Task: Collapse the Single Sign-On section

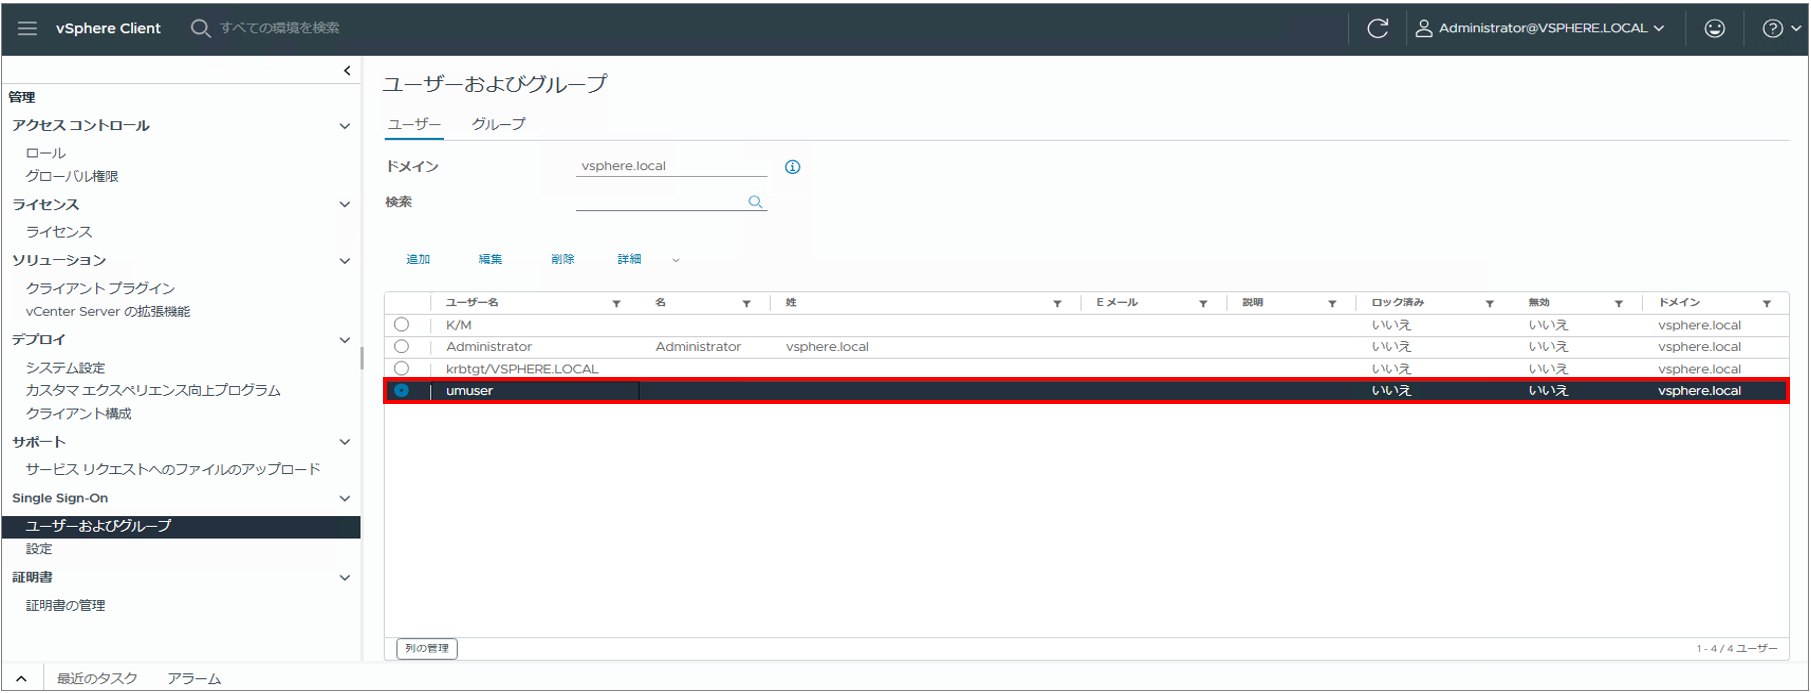Action: point(345,498)
